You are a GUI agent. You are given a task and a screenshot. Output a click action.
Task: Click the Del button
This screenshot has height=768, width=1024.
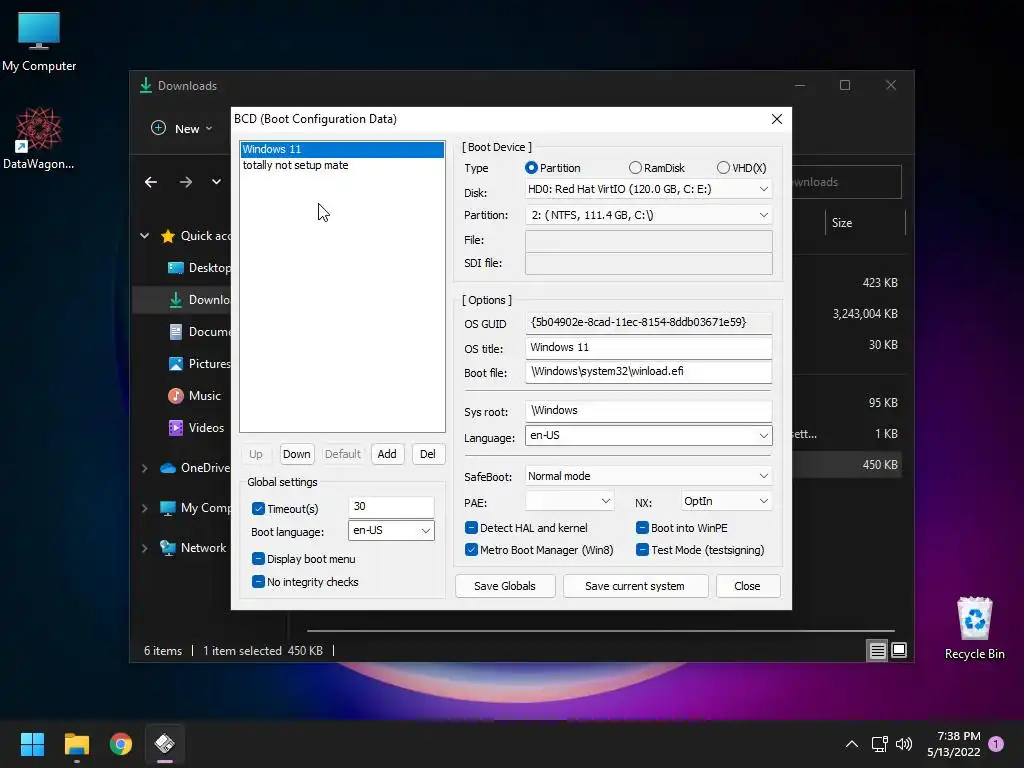[428, 454]
